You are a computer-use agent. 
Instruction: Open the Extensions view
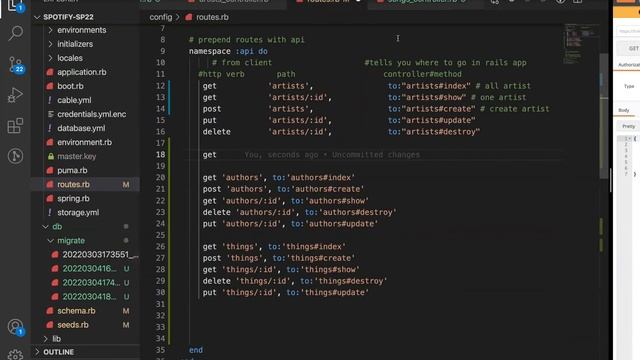15,126
